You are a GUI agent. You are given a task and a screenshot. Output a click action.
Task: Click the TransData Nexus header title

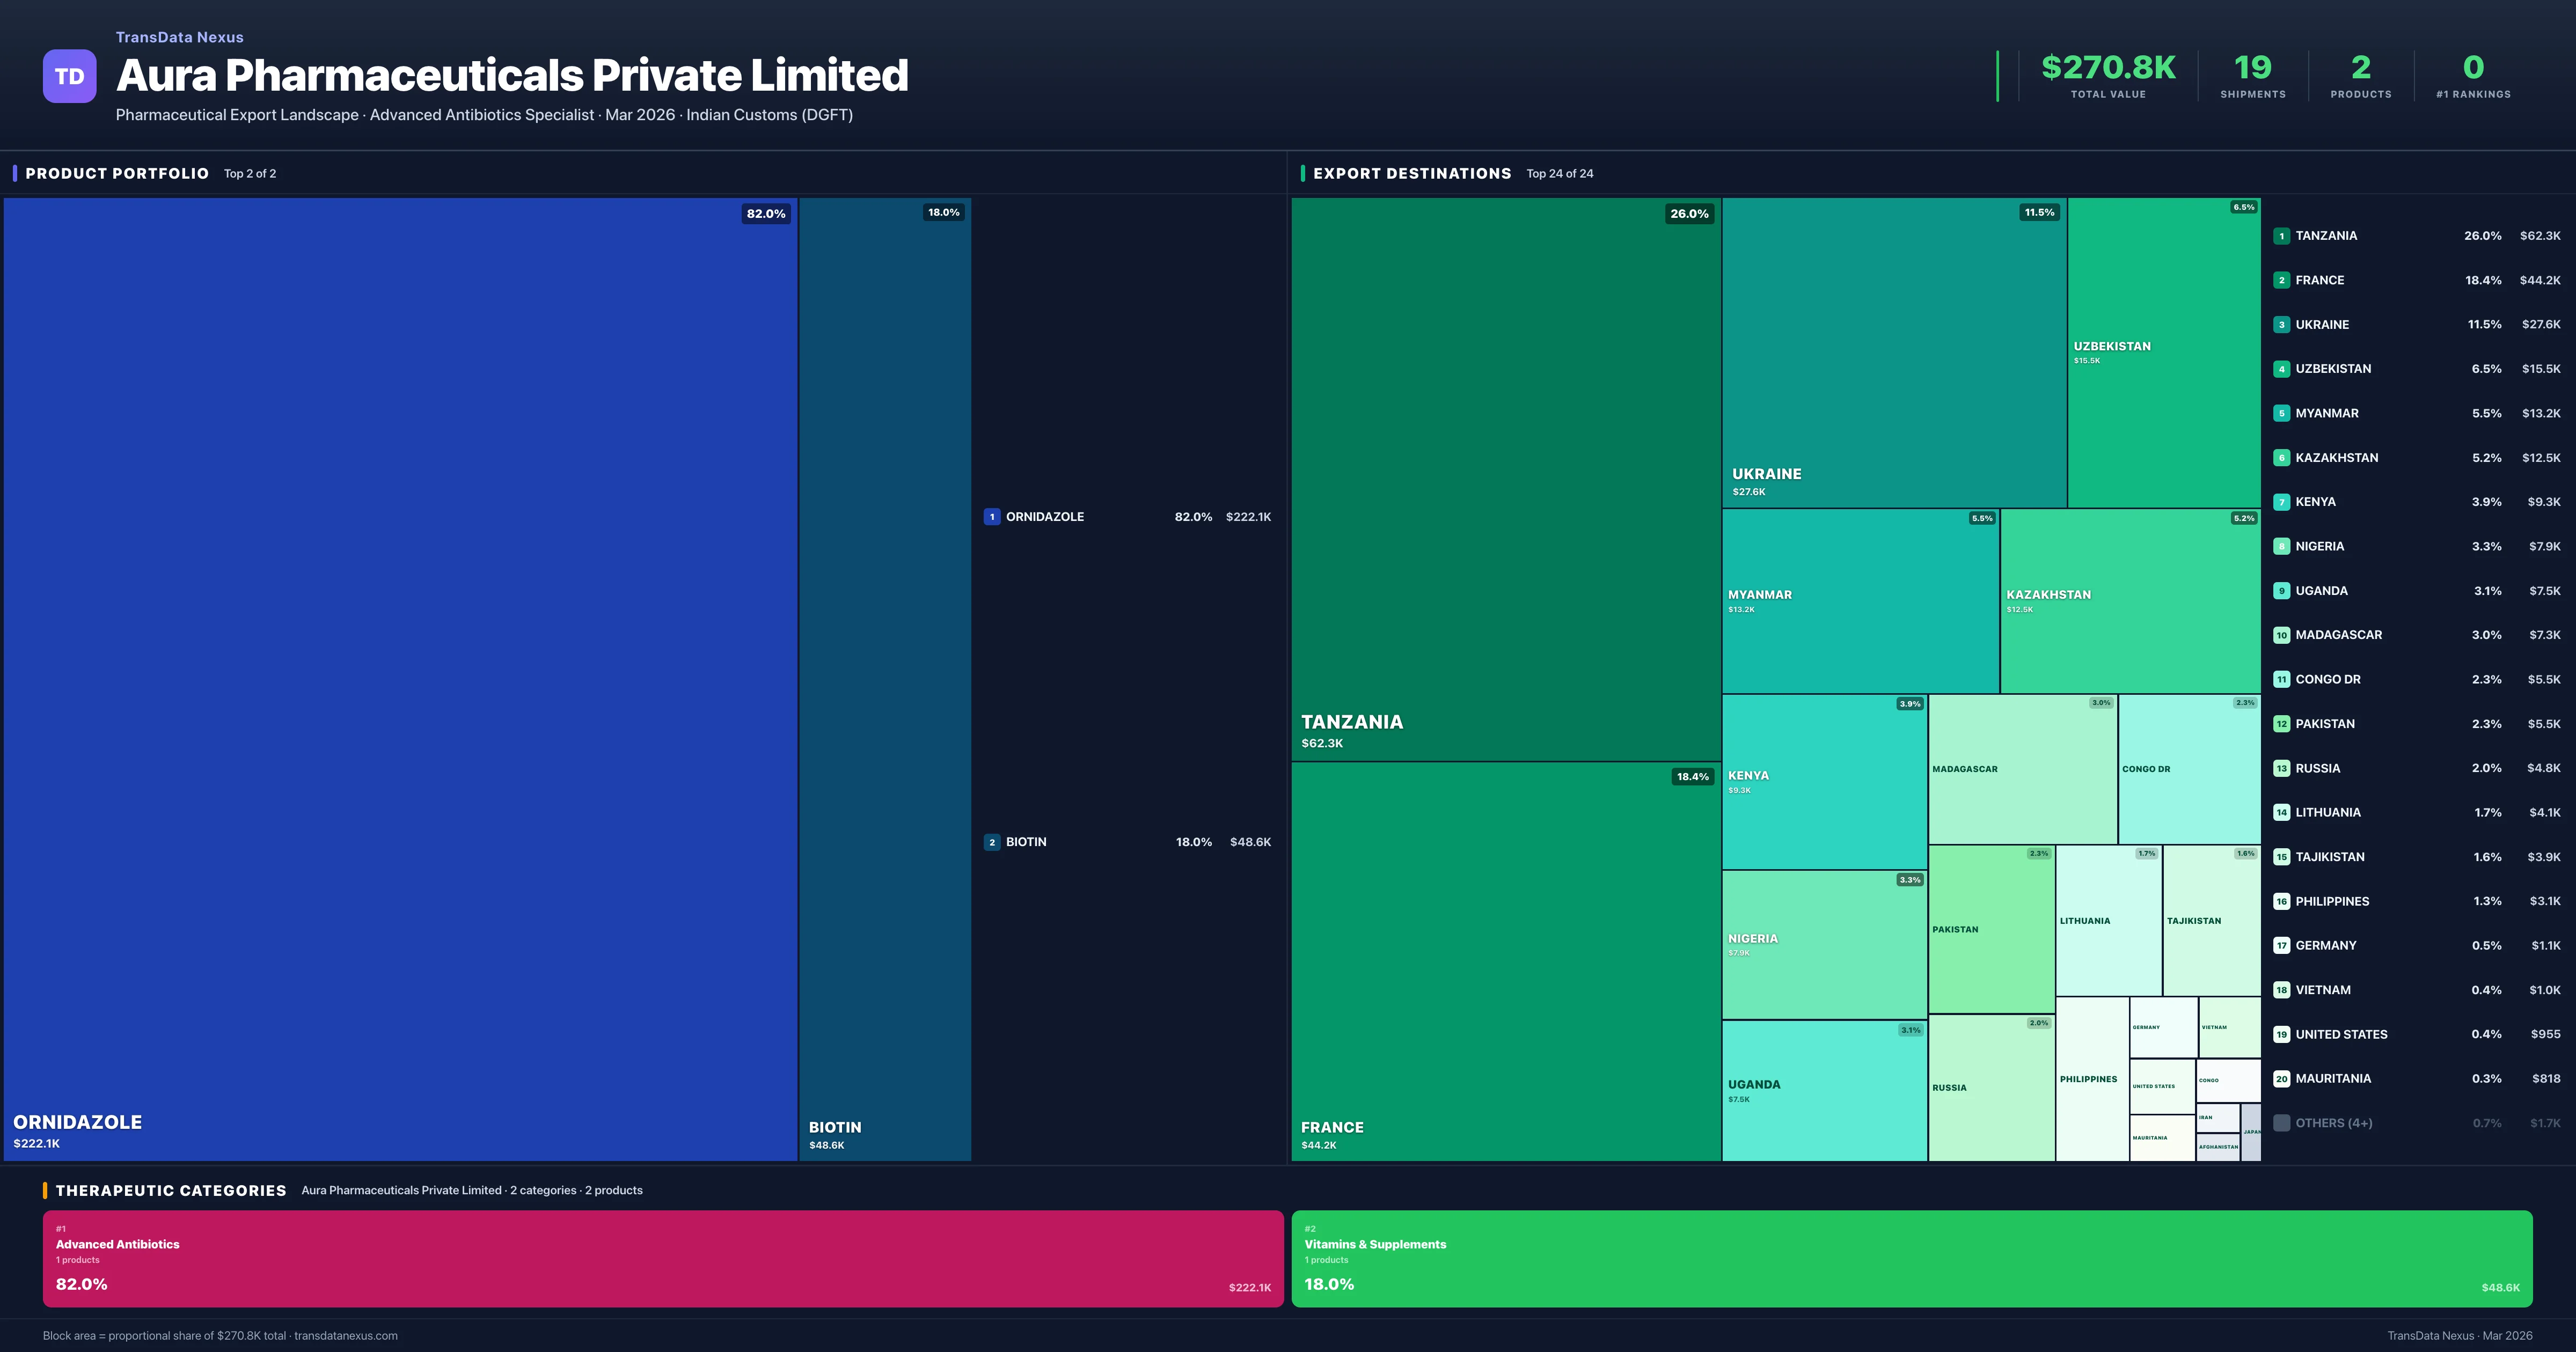tap(180, 37)
